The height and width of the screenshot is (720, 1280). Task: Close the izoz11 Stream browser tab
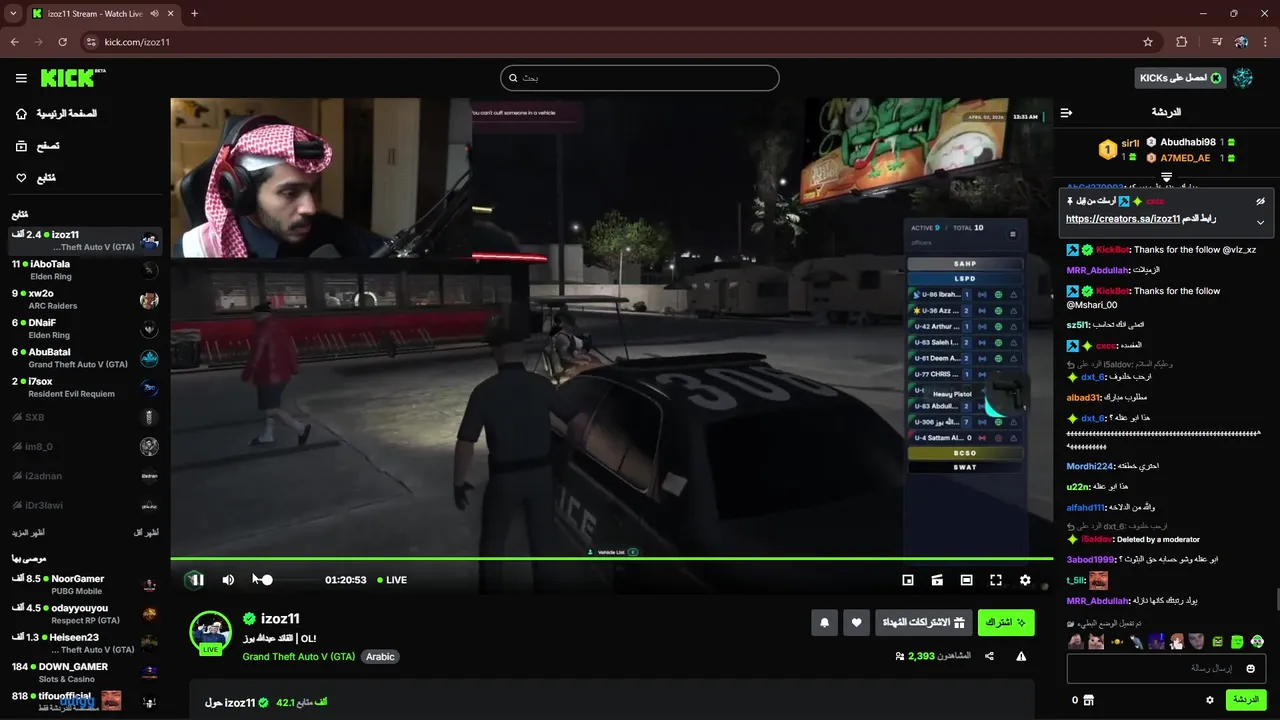[x=170, y=13]
